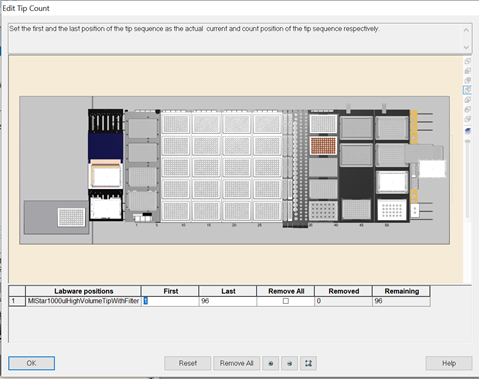Select MlStar1000ulHighVolumeTipWithFilter labware row

(x=83, y=301)
